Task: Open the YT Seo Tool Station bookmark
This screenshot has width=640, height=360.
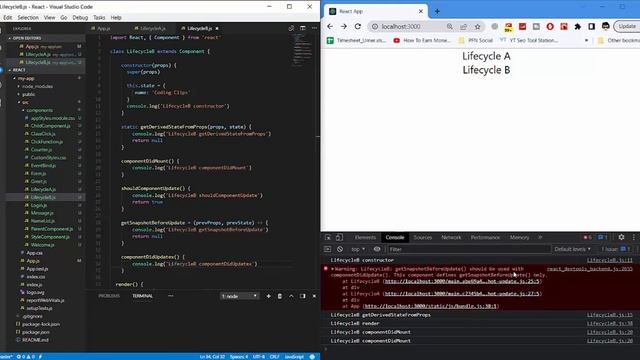Action: [x=529, y=40]
